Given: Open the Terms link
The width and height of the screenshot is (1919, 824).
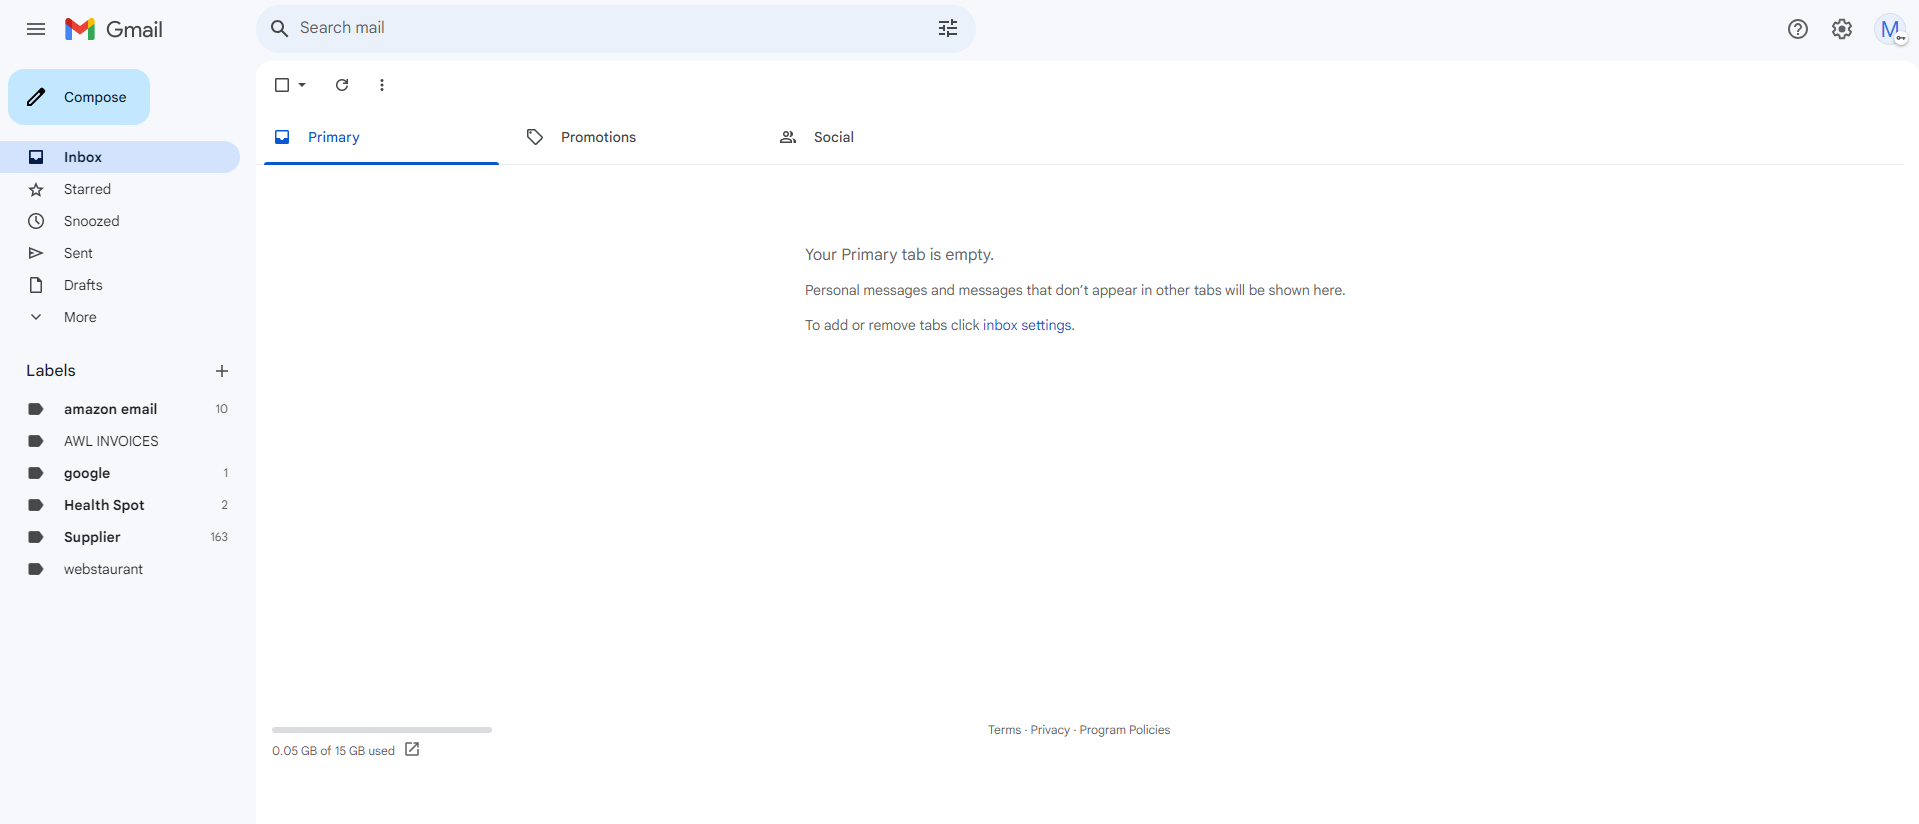Looking at the screenshot, I should click(x=1004, y=730).
